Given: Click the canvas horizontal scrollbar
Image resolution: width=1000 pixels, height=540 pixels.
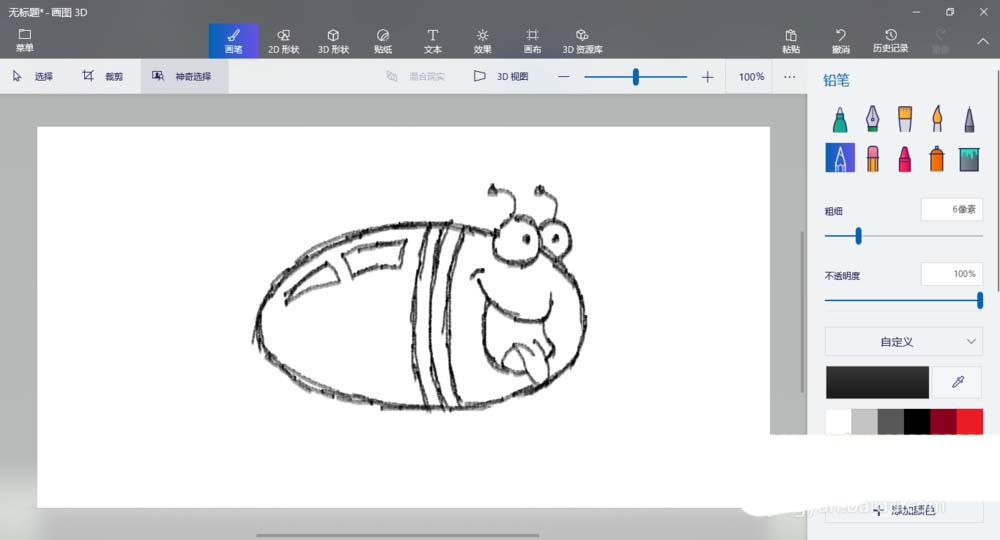Looking at the screenshot, I should pyautogui.click(x=397, y=536).
